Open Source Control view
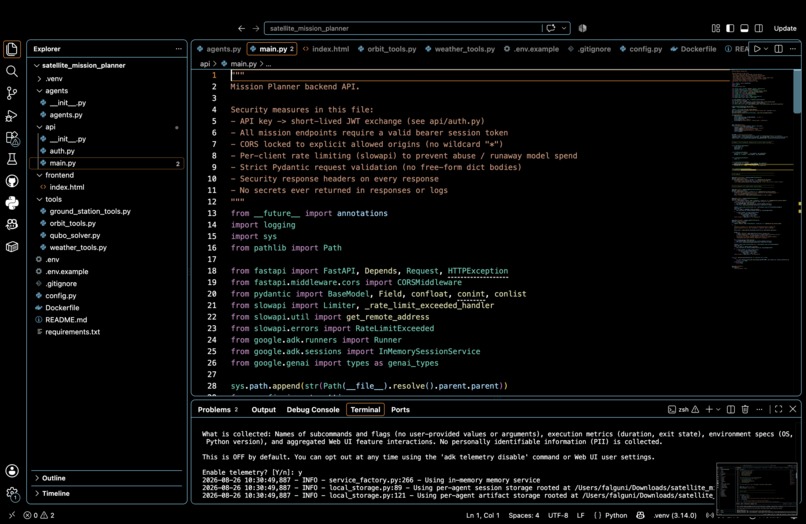The width and height of the screenshot is (806, 524). point(12,93)
